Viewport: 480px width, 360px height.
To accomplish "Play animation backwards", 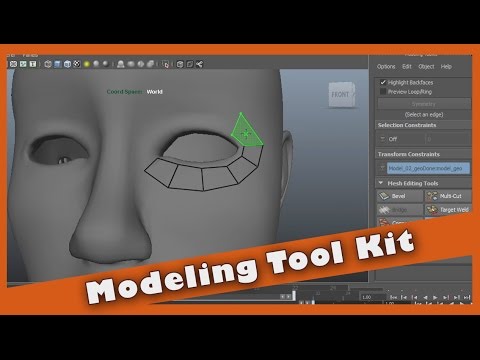I will [x=425, y=297].
